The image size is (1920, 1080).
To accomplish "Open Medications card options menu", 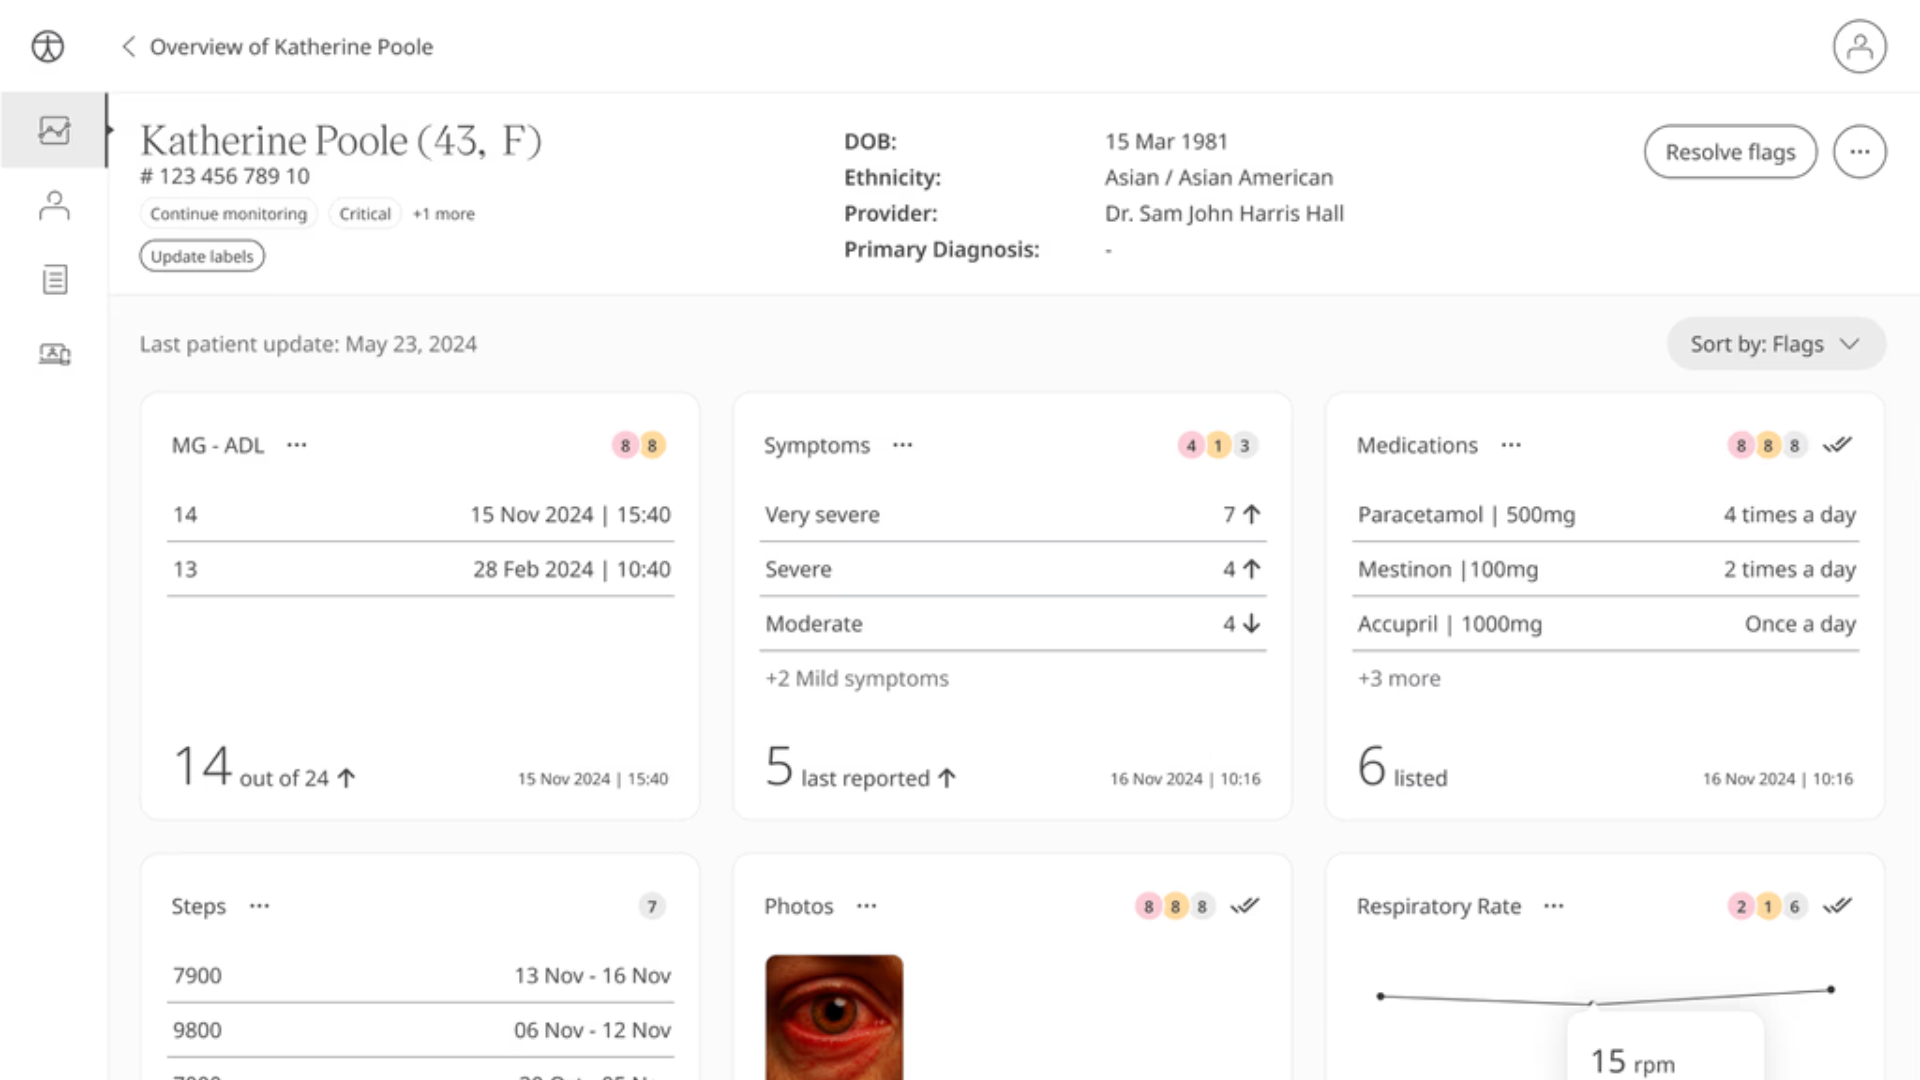I will tap(1511, 445).
